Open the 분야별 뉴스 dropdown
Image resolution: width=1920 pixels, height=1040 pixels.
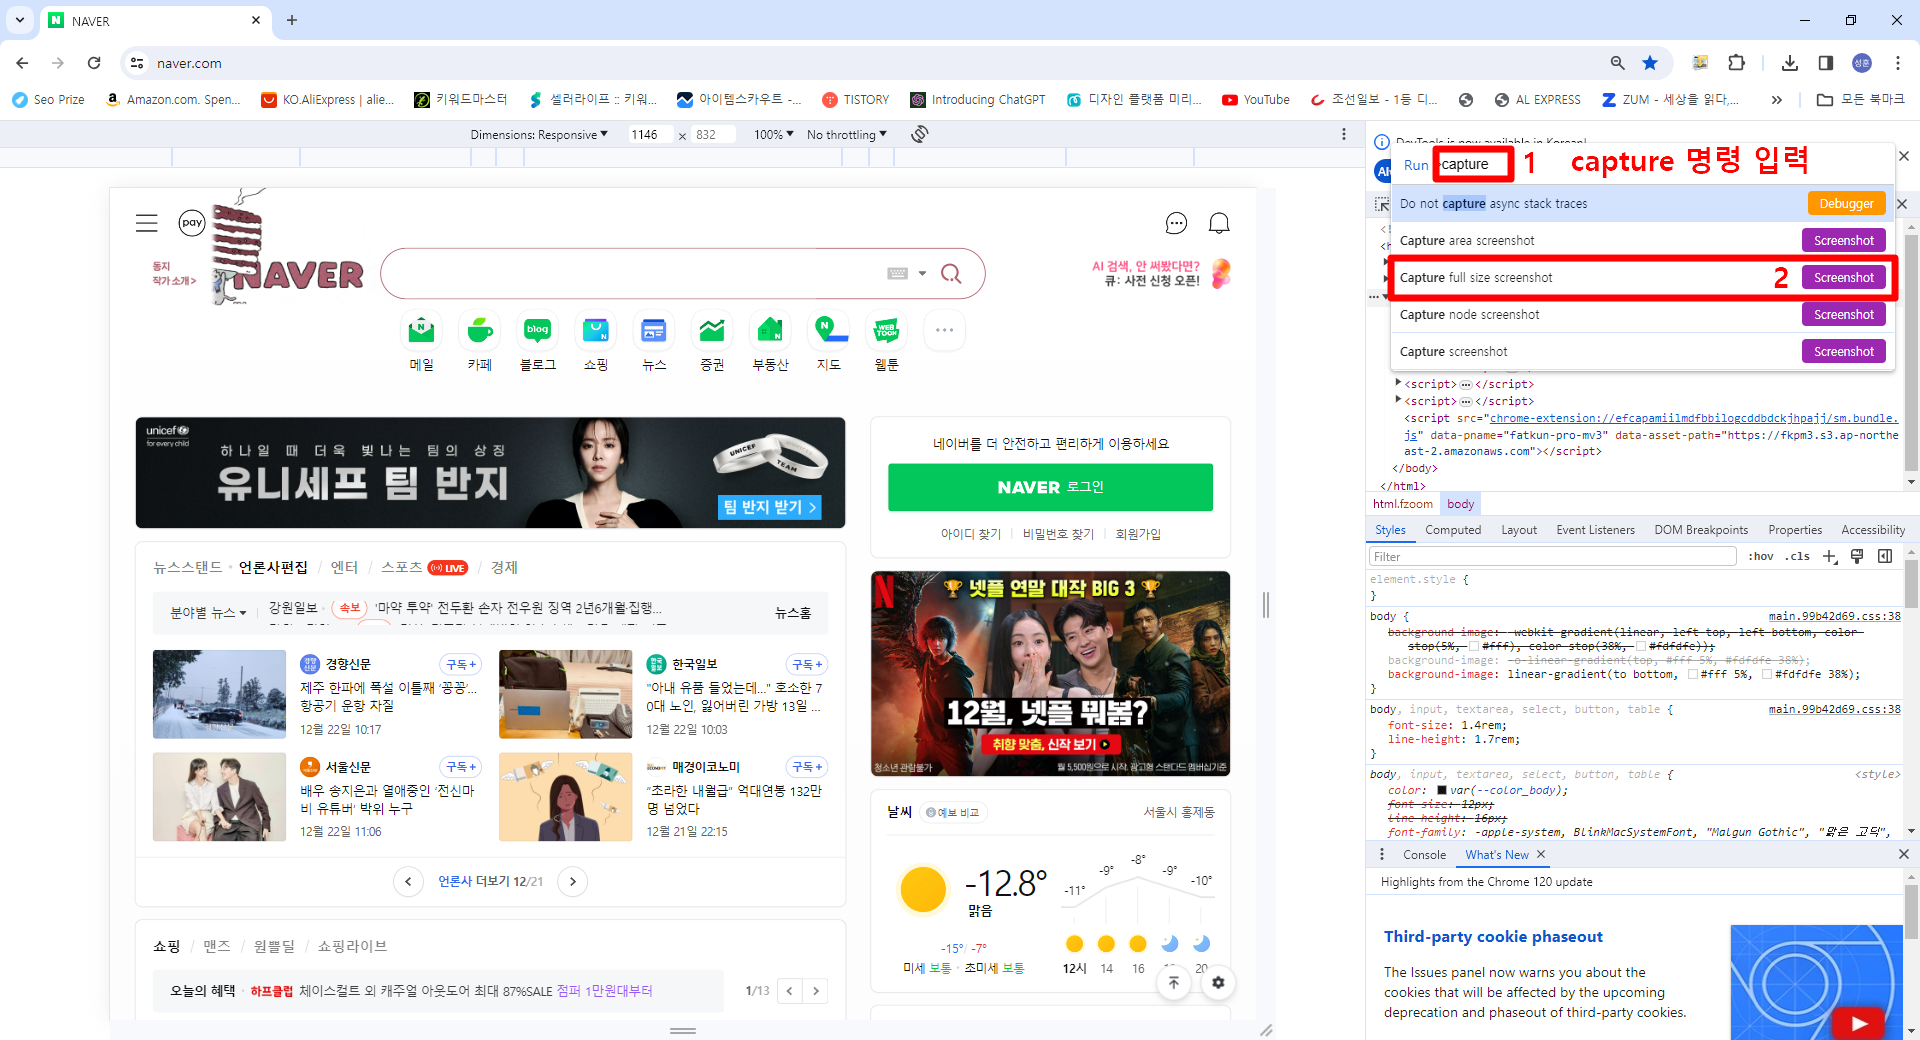click(208, 612)
